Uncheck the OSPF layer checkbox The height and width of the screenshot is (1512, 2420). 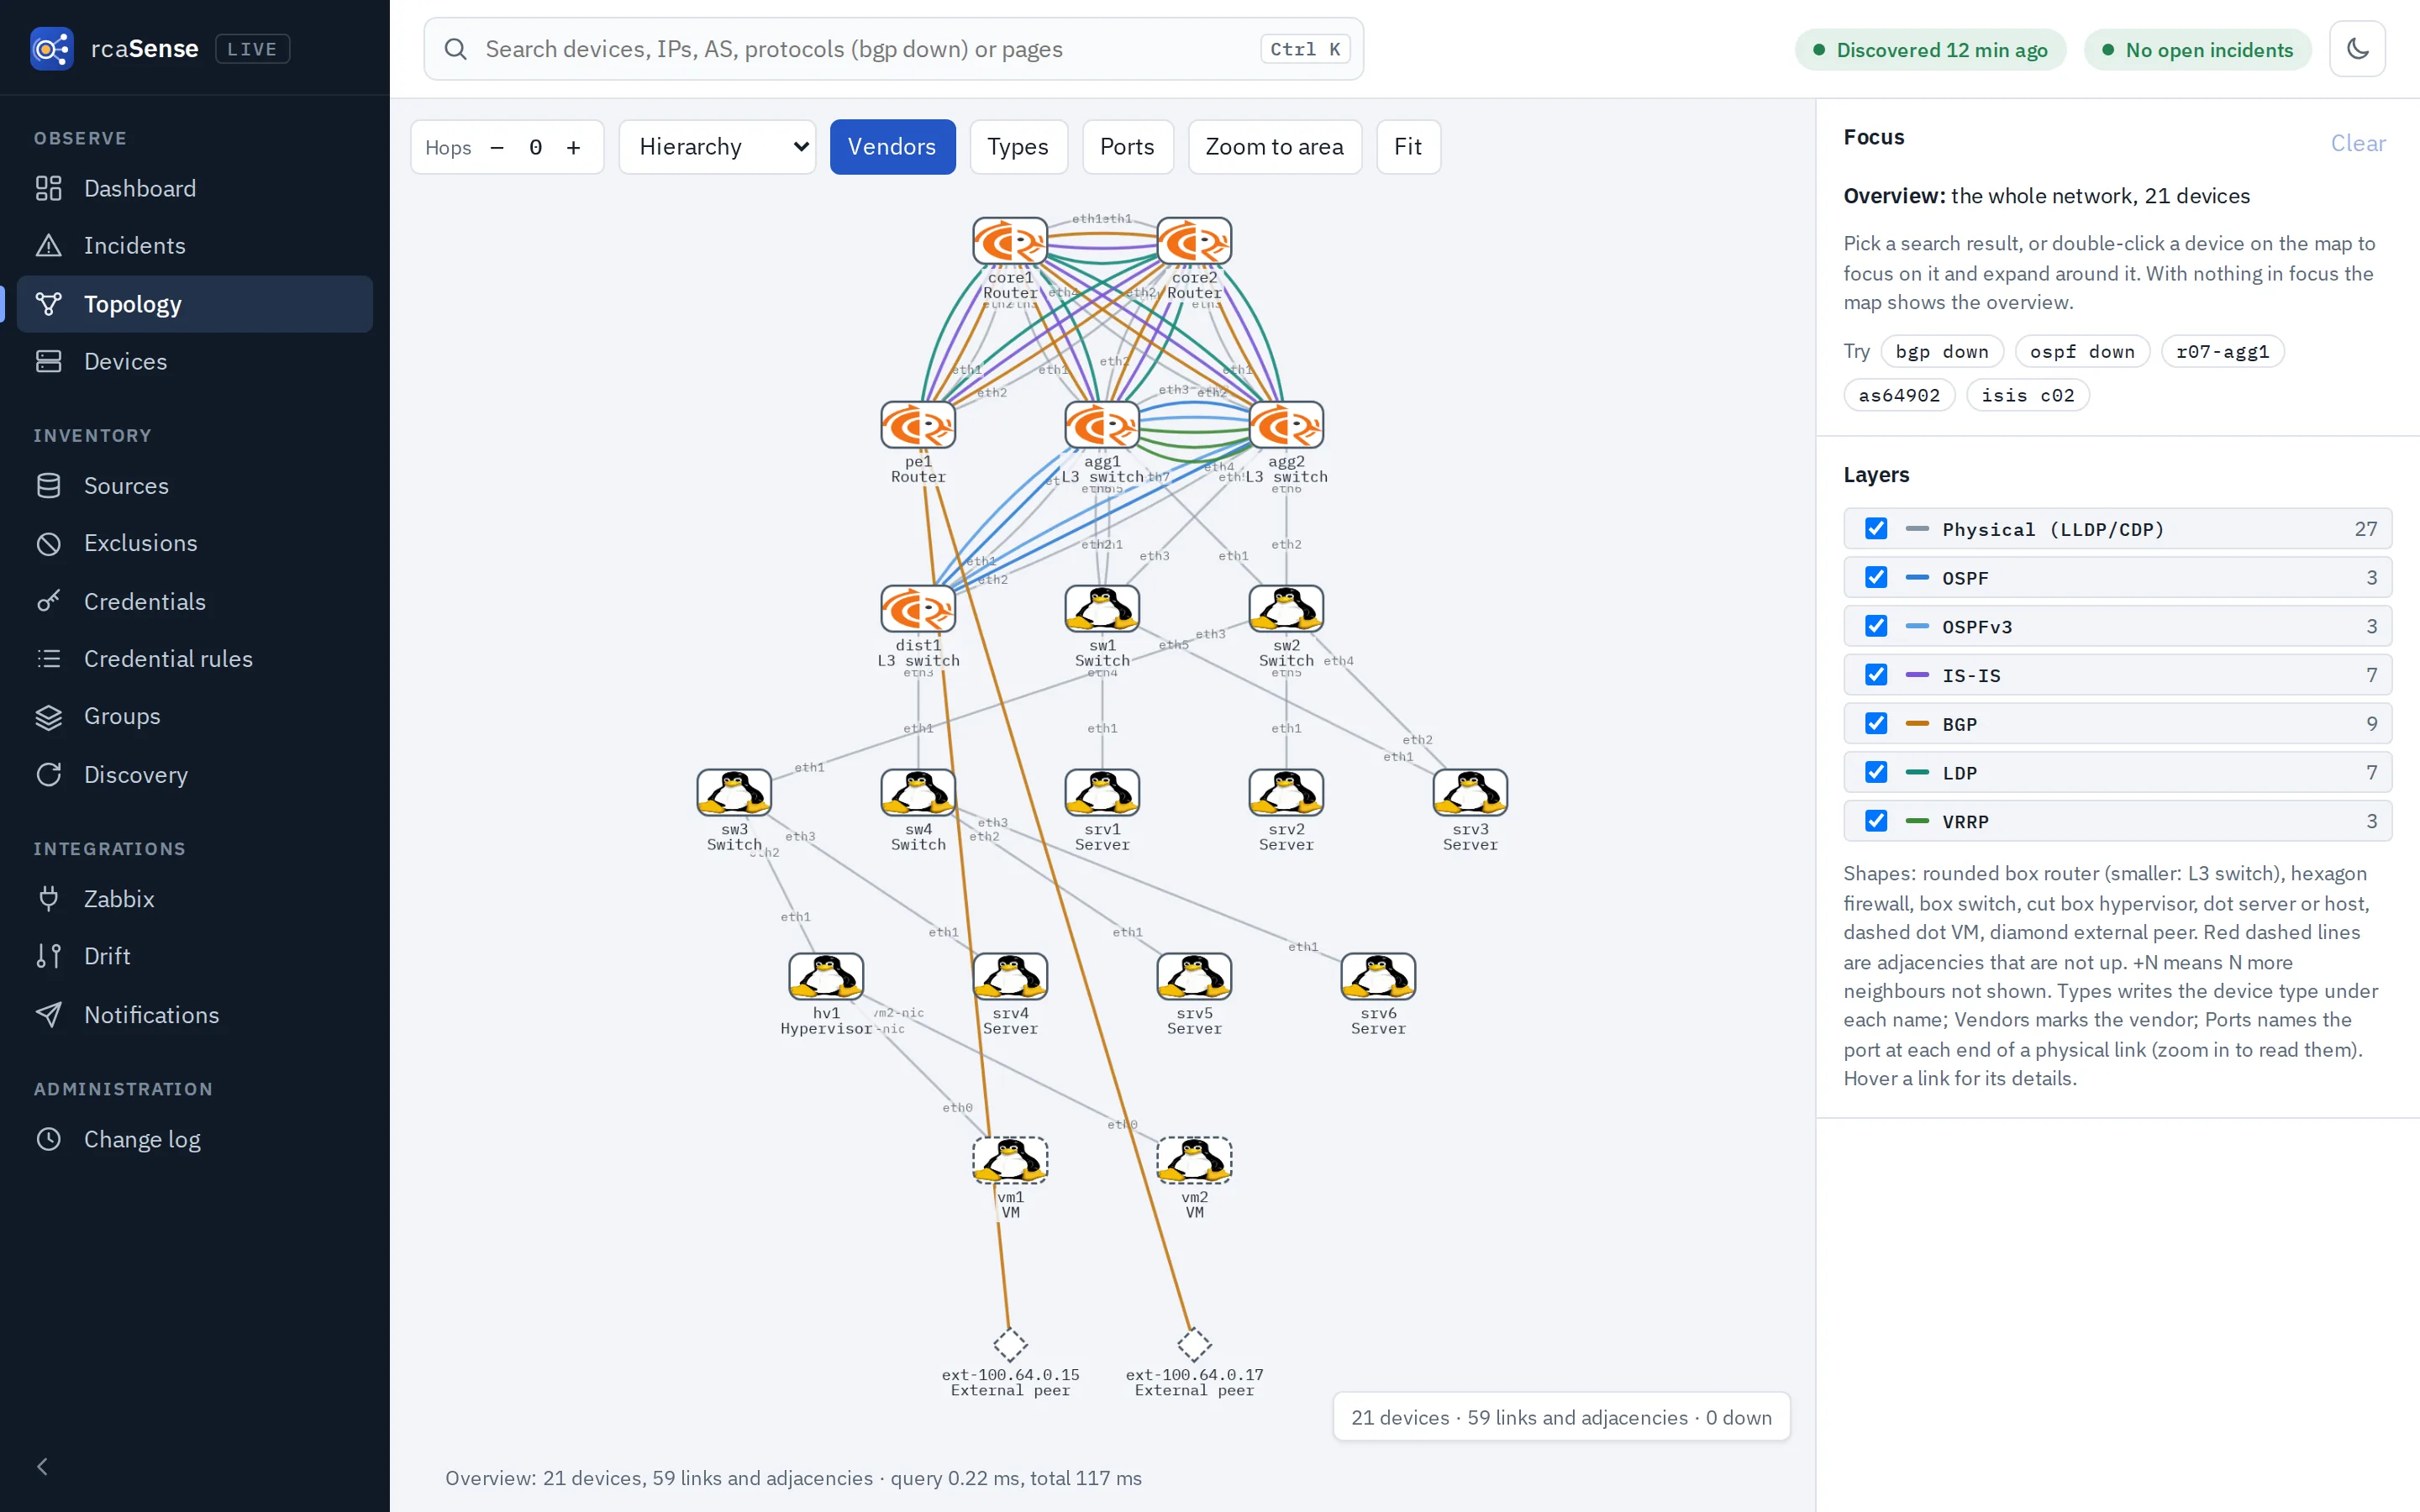(x=1876, y=577)
